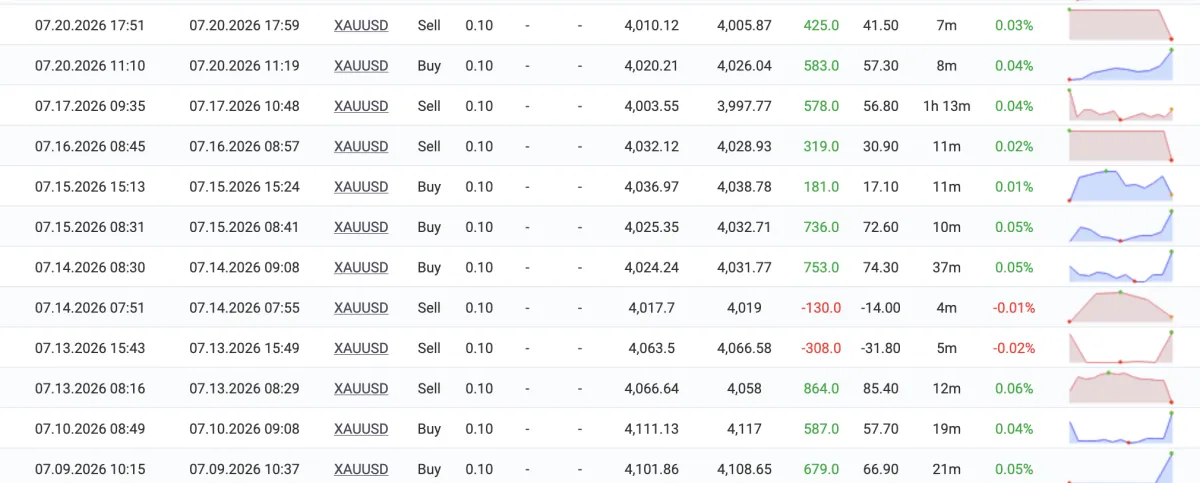The image size is (1200, 483).
Task: Open mini chart for -130.0 pips losing trade
Action: tap(1121, 307)
